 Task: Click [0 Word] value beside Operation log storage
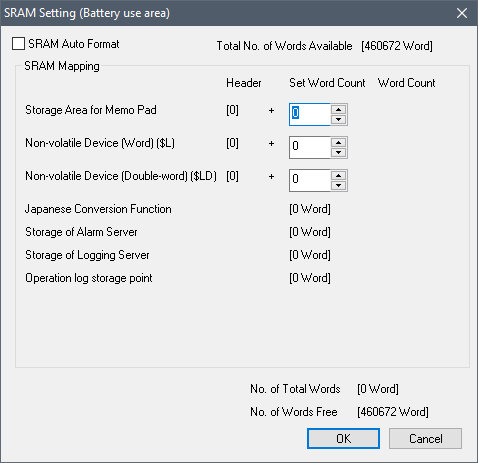[x=310, y=278]
